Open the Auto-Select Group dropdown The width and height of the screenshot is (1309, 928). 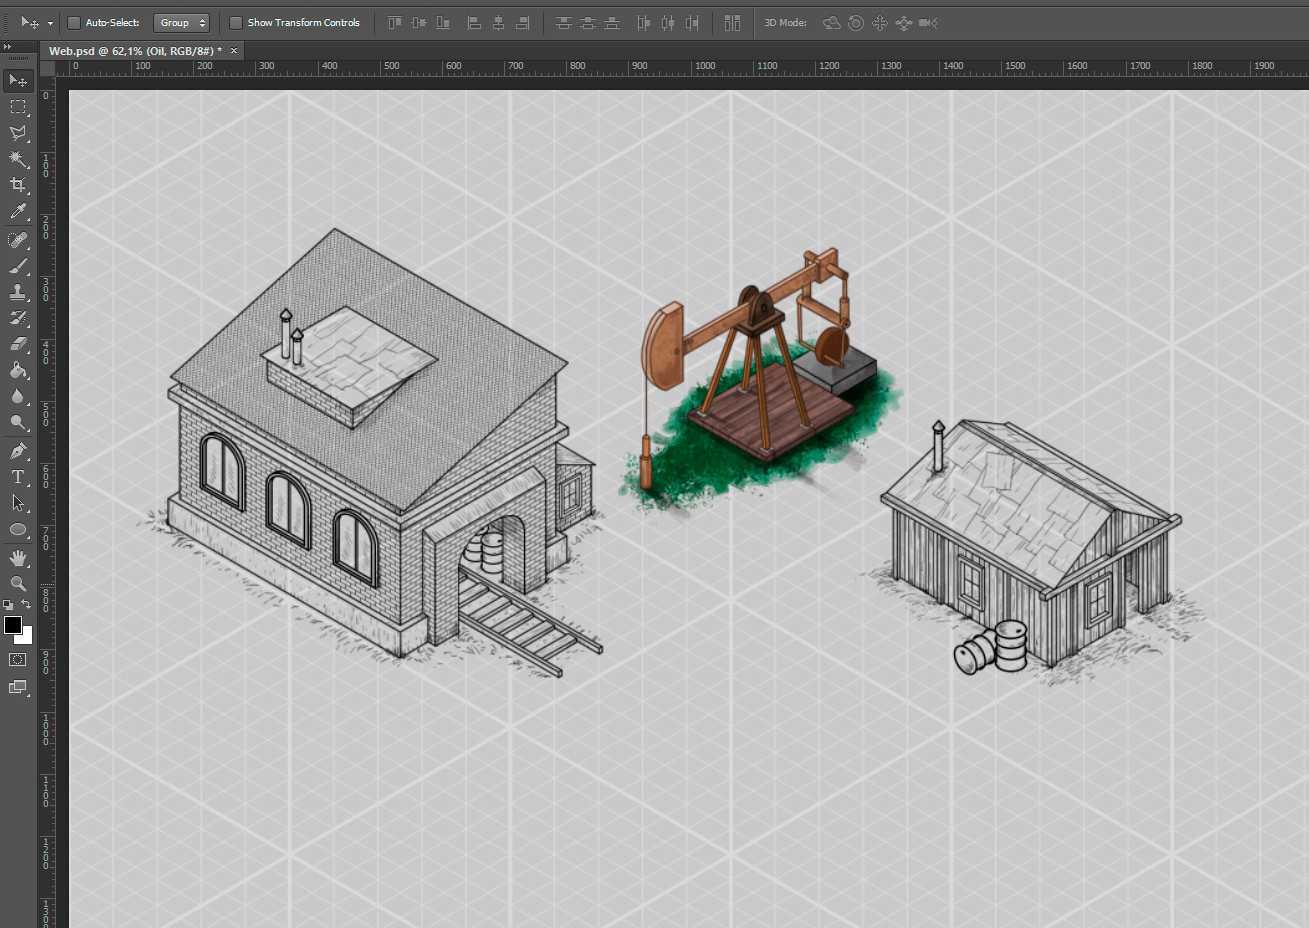point(181,22)
